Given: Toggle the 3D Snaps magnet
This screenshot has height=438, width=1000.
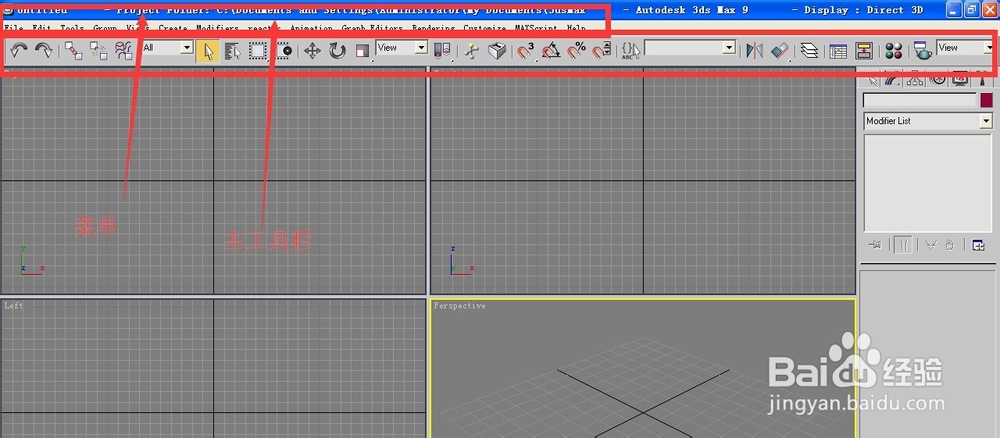Looking at the screenshot, I should pos(526,51).
